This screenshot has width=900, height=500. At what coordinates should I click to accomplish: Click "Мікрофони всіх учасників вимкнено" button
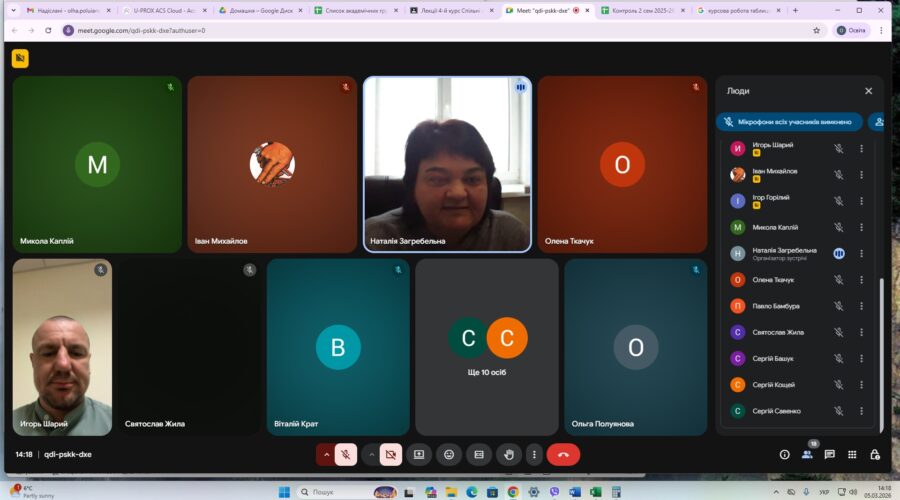[789, 122]
